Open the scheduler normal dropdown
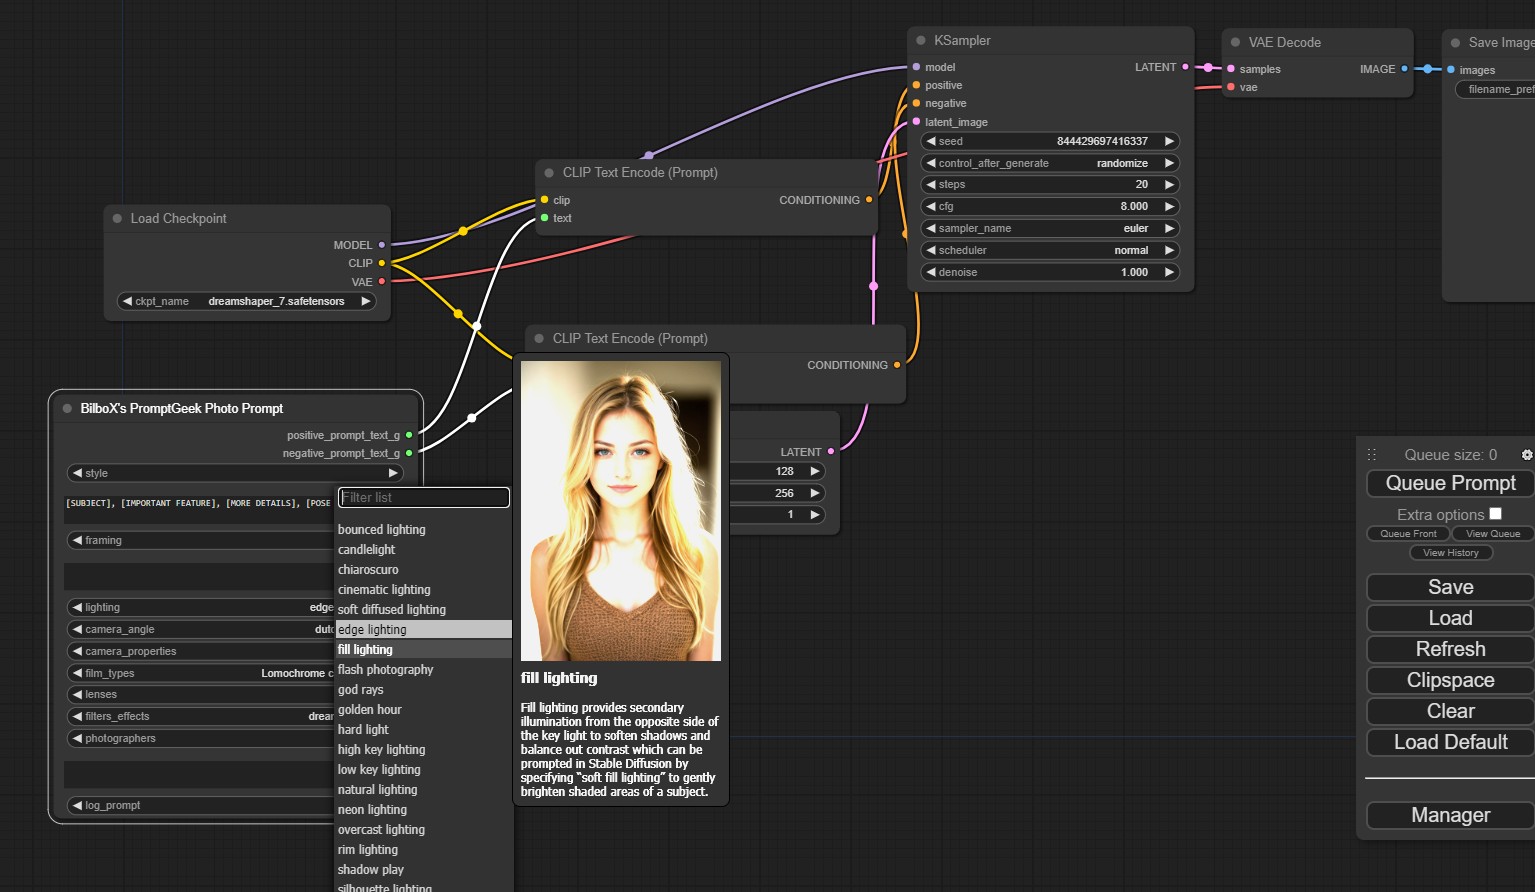This screenshot has width=1535, height=892. tap(1050, 250)
